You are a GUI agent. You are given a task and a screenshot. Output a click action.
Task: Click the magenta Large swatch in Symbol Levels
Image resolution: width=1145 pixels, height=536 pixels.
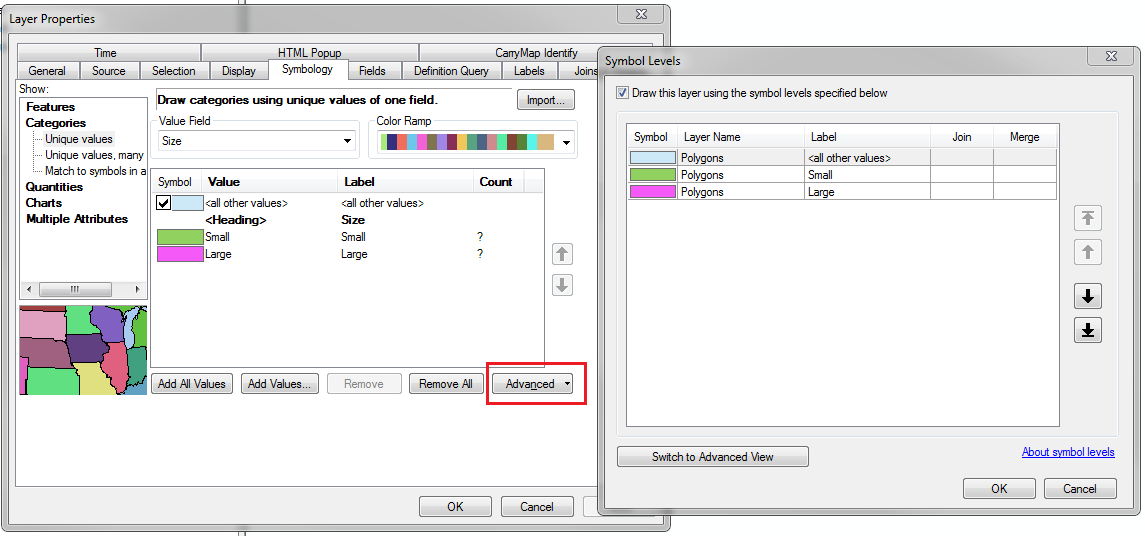[652, 192]
